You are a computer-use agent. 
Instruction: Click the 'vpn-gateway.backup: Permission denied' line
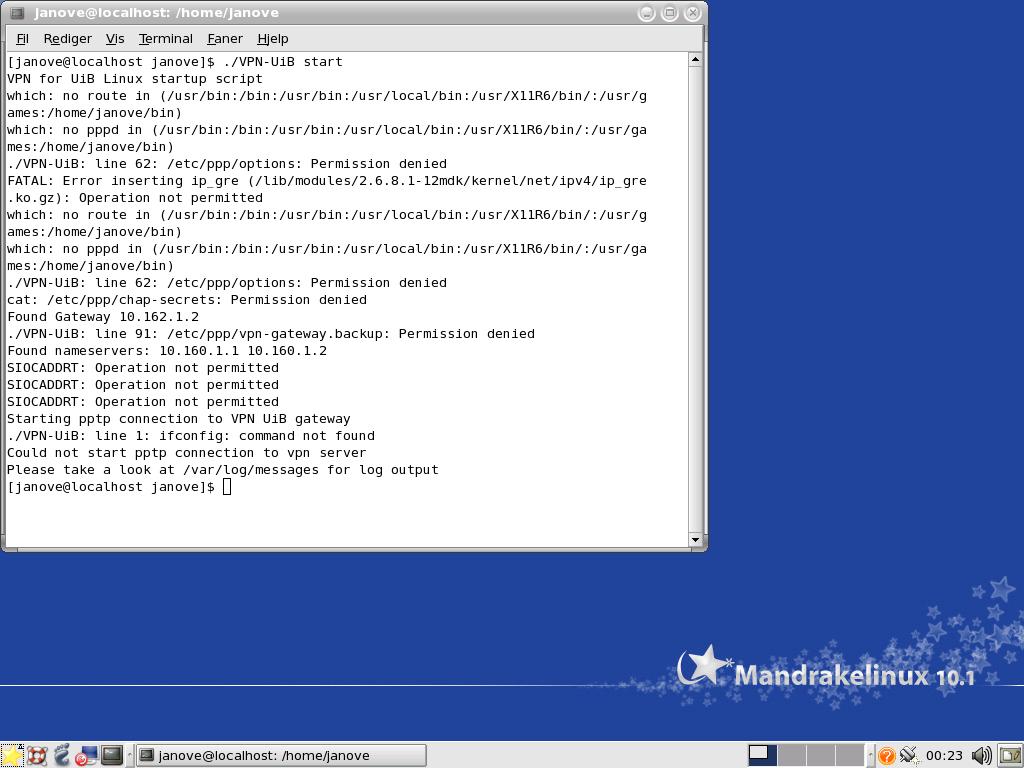[270, 334]
